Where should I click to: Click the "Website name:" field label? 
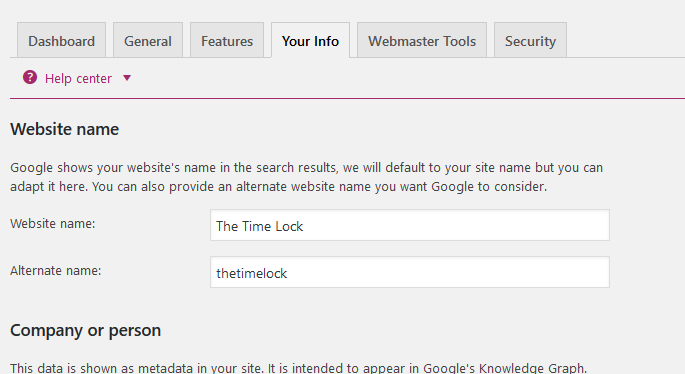coord(53,224)
